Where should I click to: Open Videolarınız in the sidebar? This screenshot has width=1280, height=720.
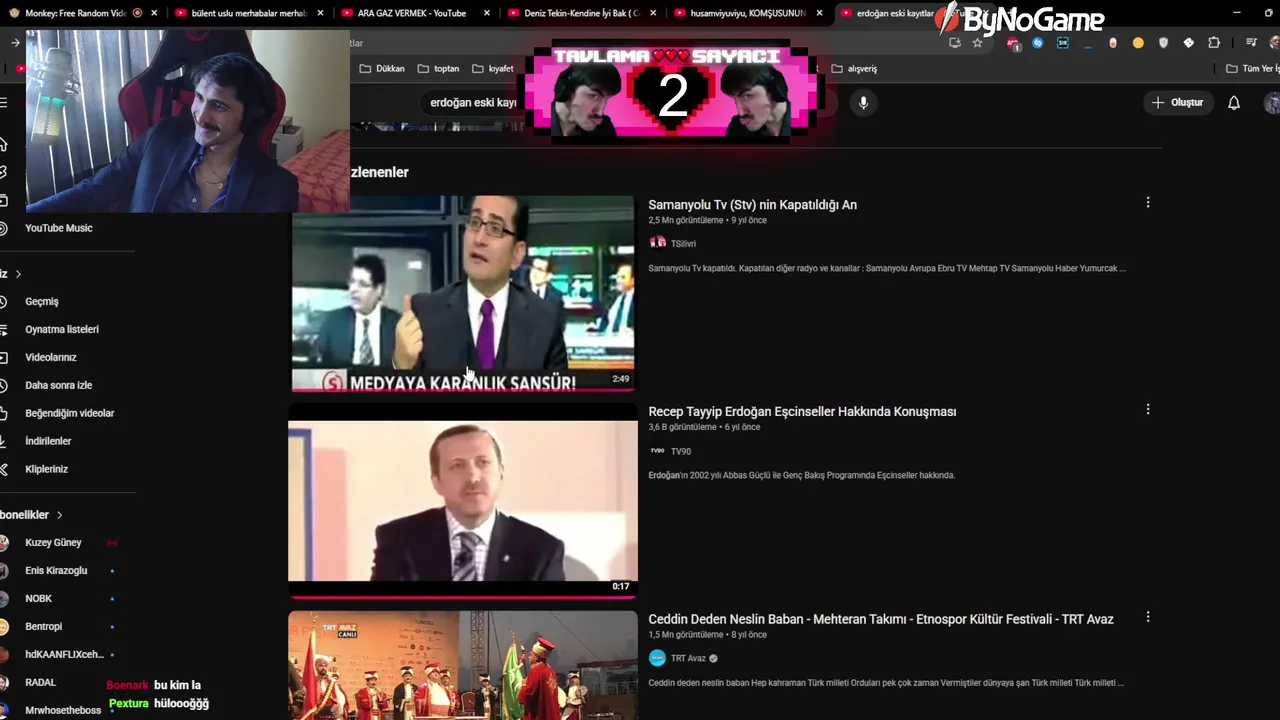click(51, 357)
